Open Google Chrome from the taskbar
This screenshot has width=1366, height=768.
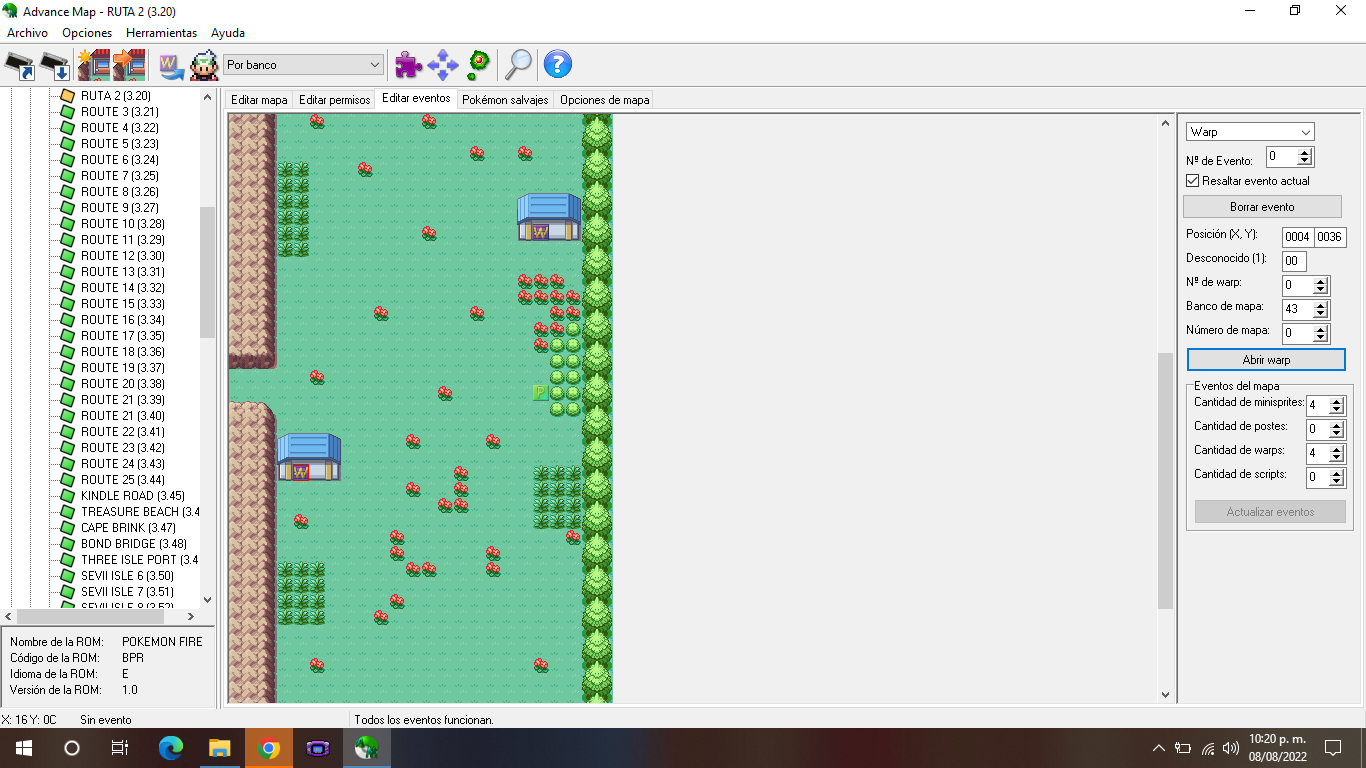click(268, 748)
